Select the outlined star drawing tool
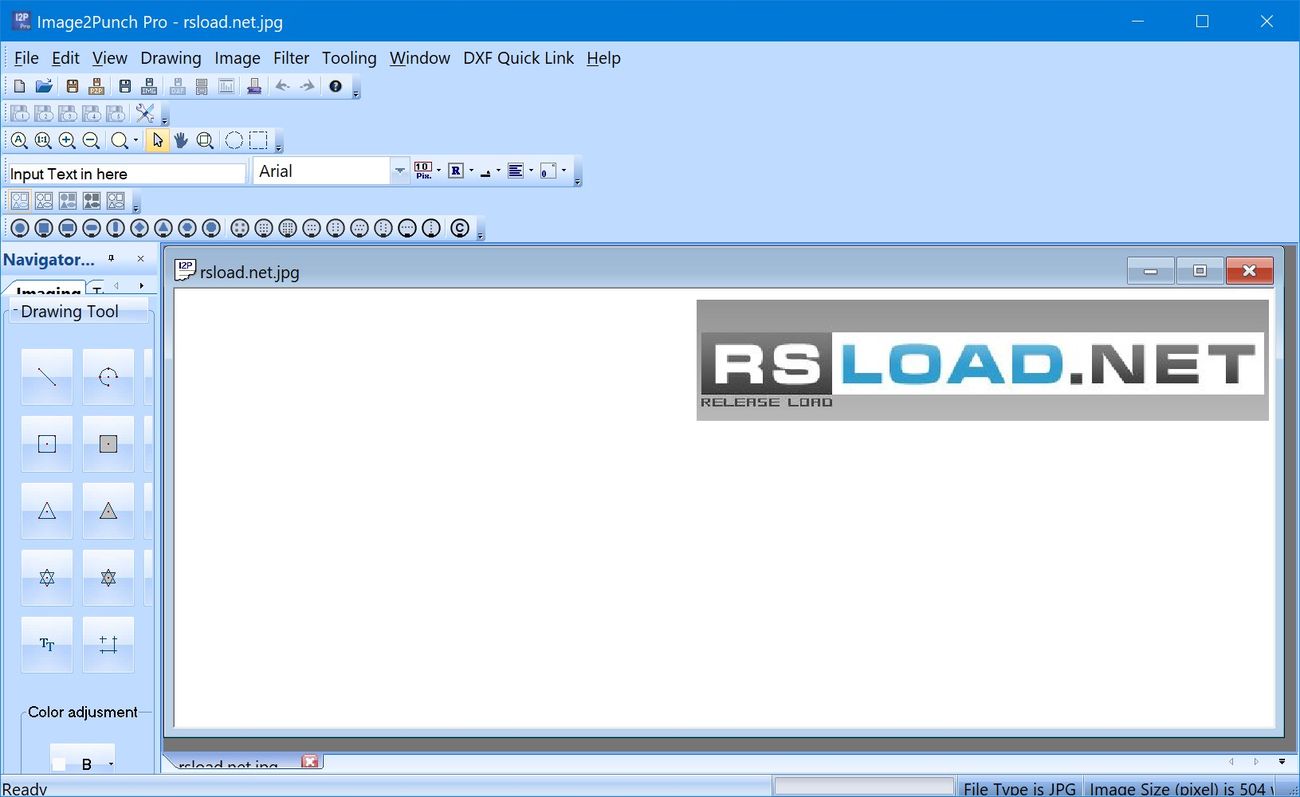1300x797 pixels. (x=47, y=578)
